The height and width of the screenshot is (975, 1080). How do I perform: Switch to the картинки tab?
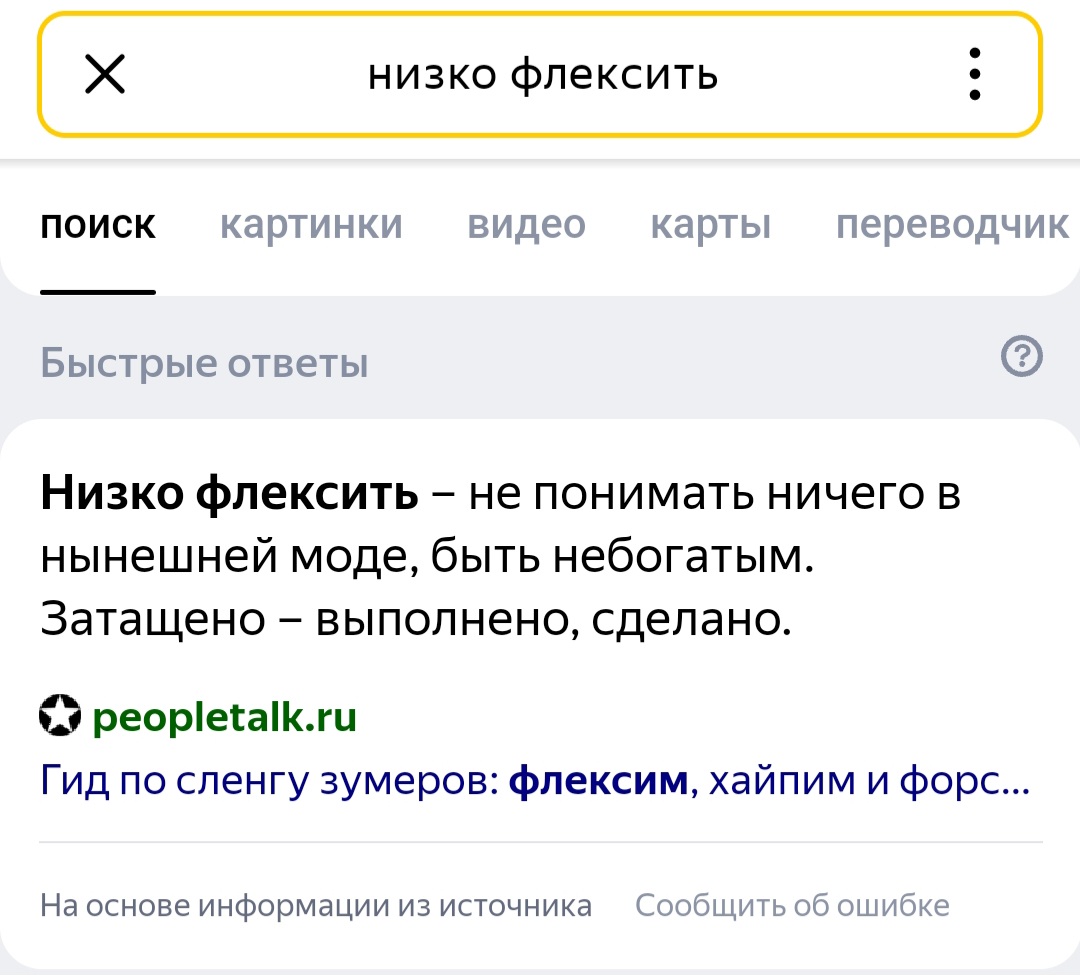(311, 224)
